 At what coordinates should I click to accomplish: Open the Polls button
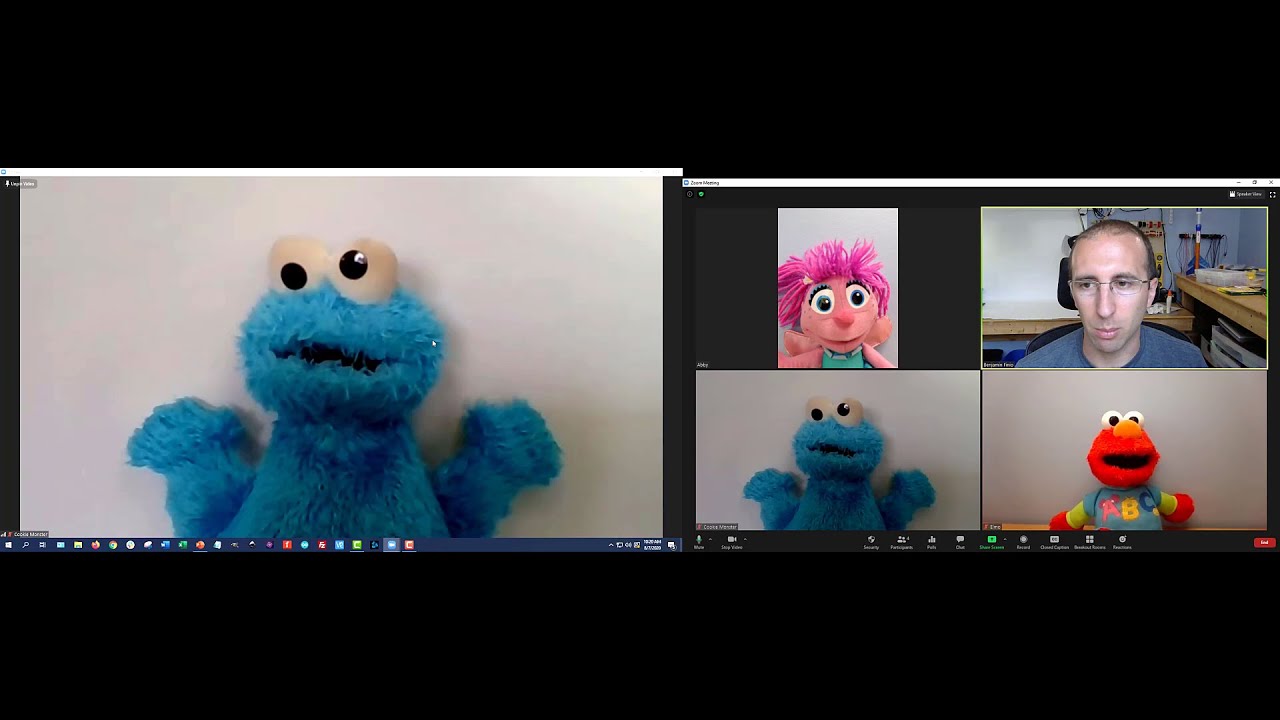pyautogui.click(x=932, y=541)
